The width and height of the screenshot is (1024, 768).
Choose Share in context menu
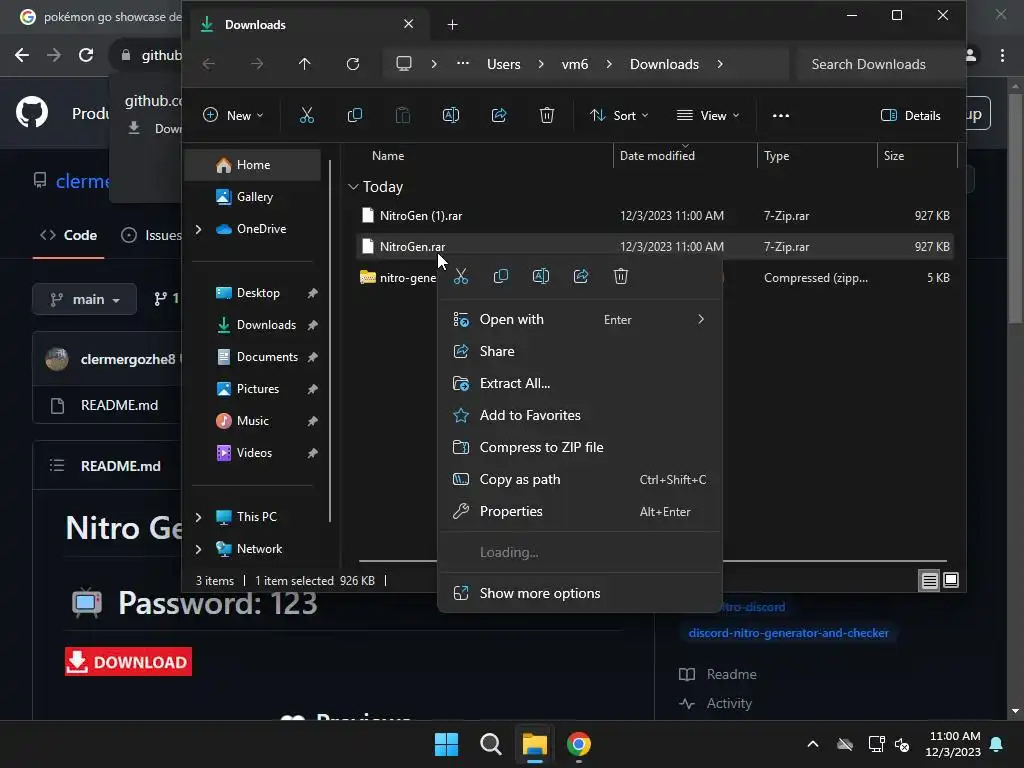click(x=579, y=351)
